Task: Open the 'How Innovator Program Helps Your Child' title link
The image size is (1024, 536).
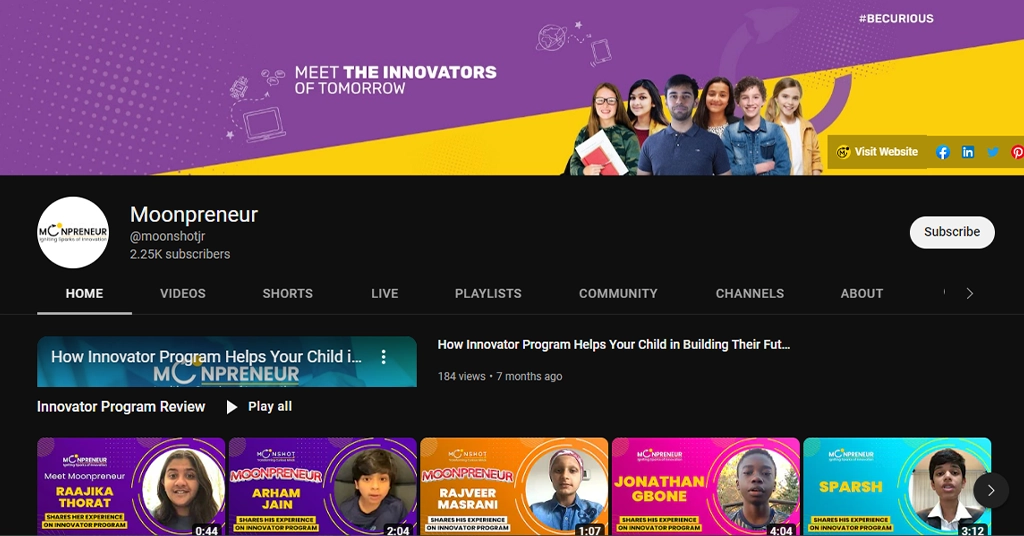Action: 613,345
